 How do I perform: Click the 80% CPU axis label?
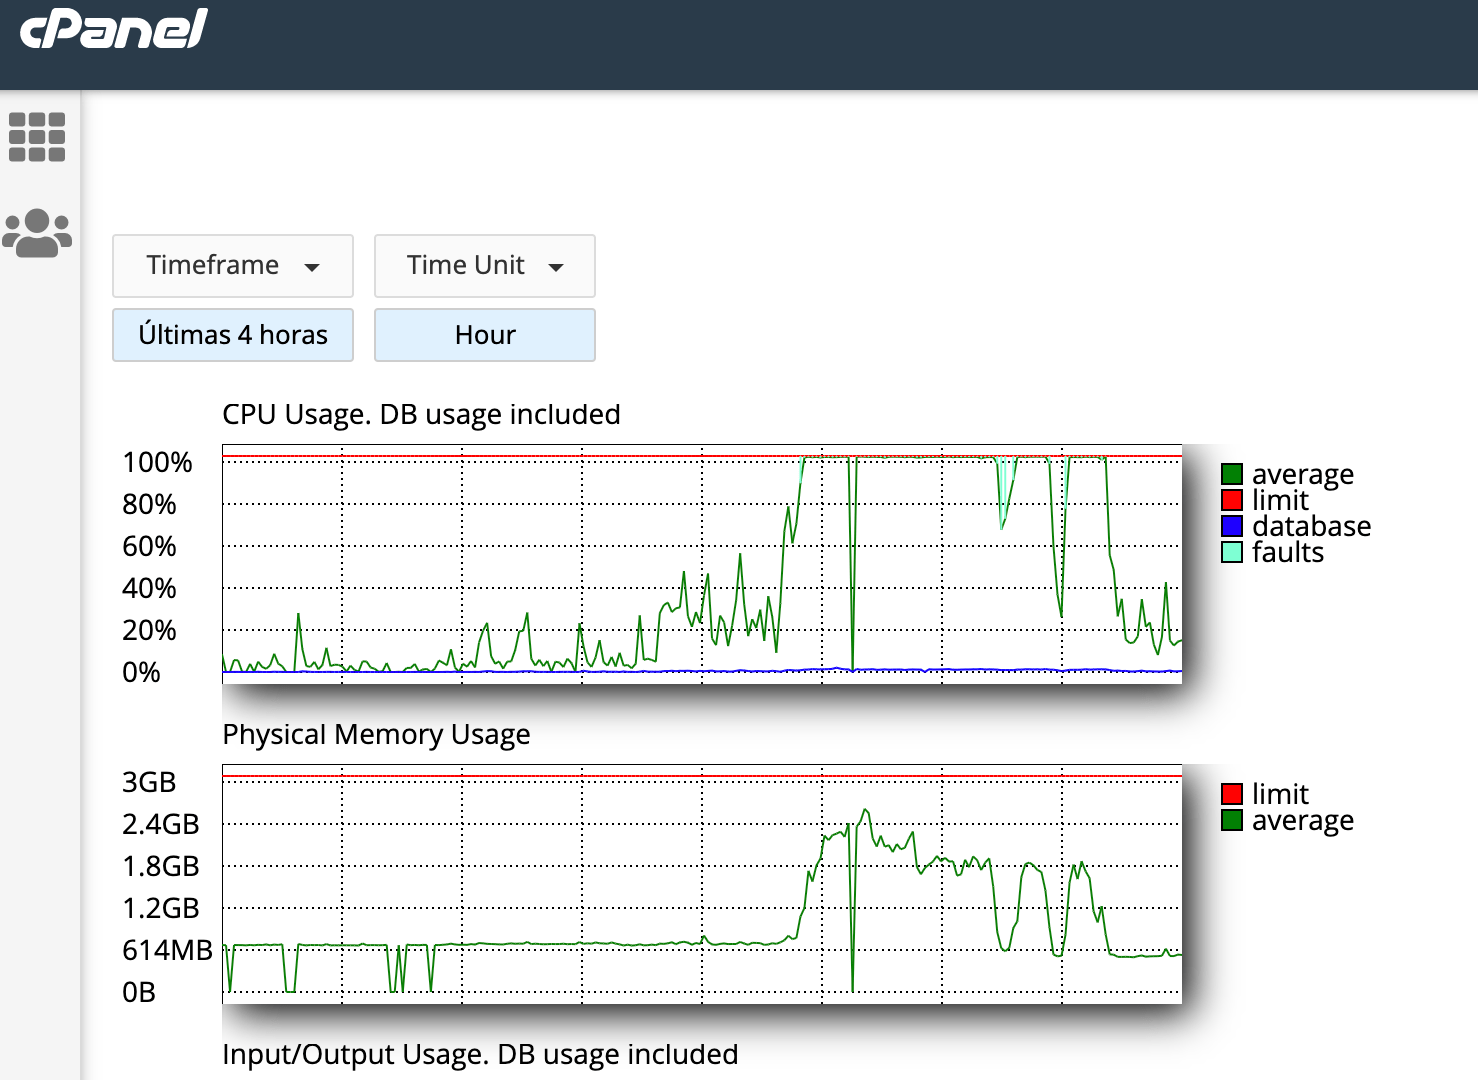[149, 505]
